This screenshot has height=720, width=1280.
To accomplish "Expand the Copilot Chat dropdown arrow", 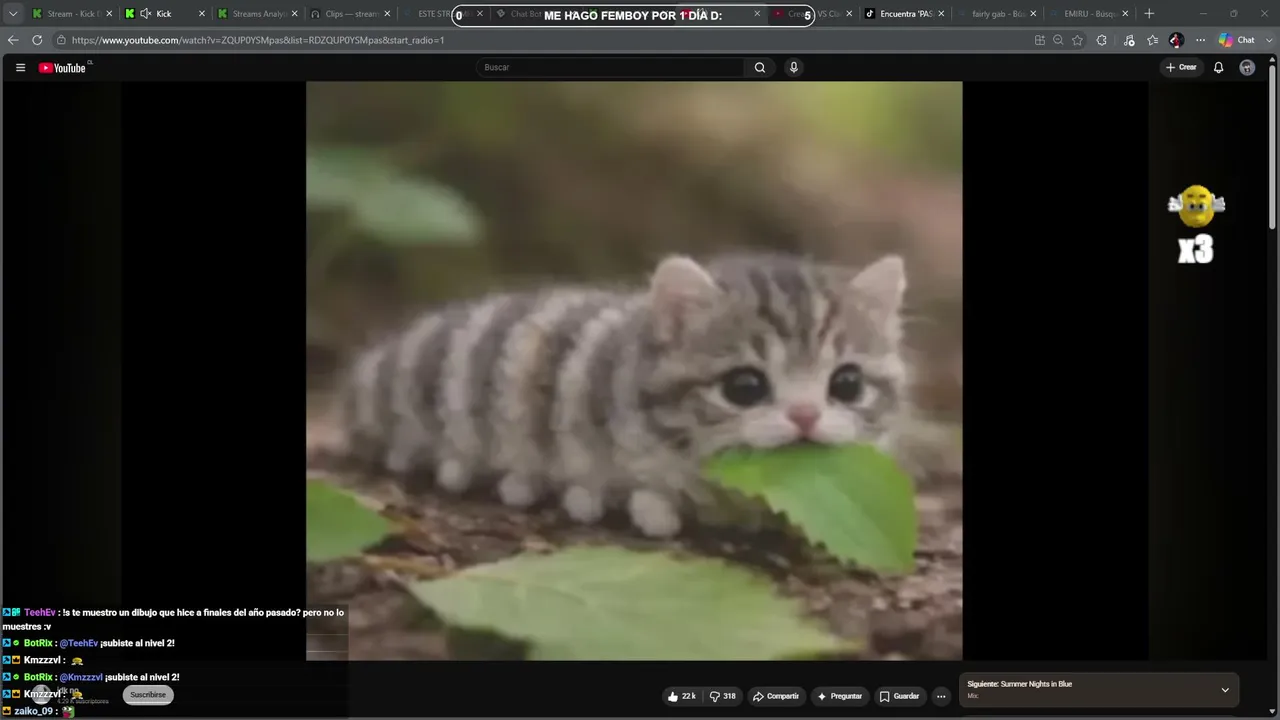I will click(1267, 40).
